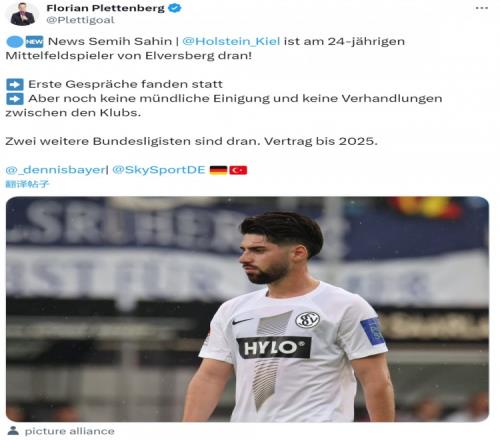Open Florian Plettenberg's profile avatar

coord(22,14)
